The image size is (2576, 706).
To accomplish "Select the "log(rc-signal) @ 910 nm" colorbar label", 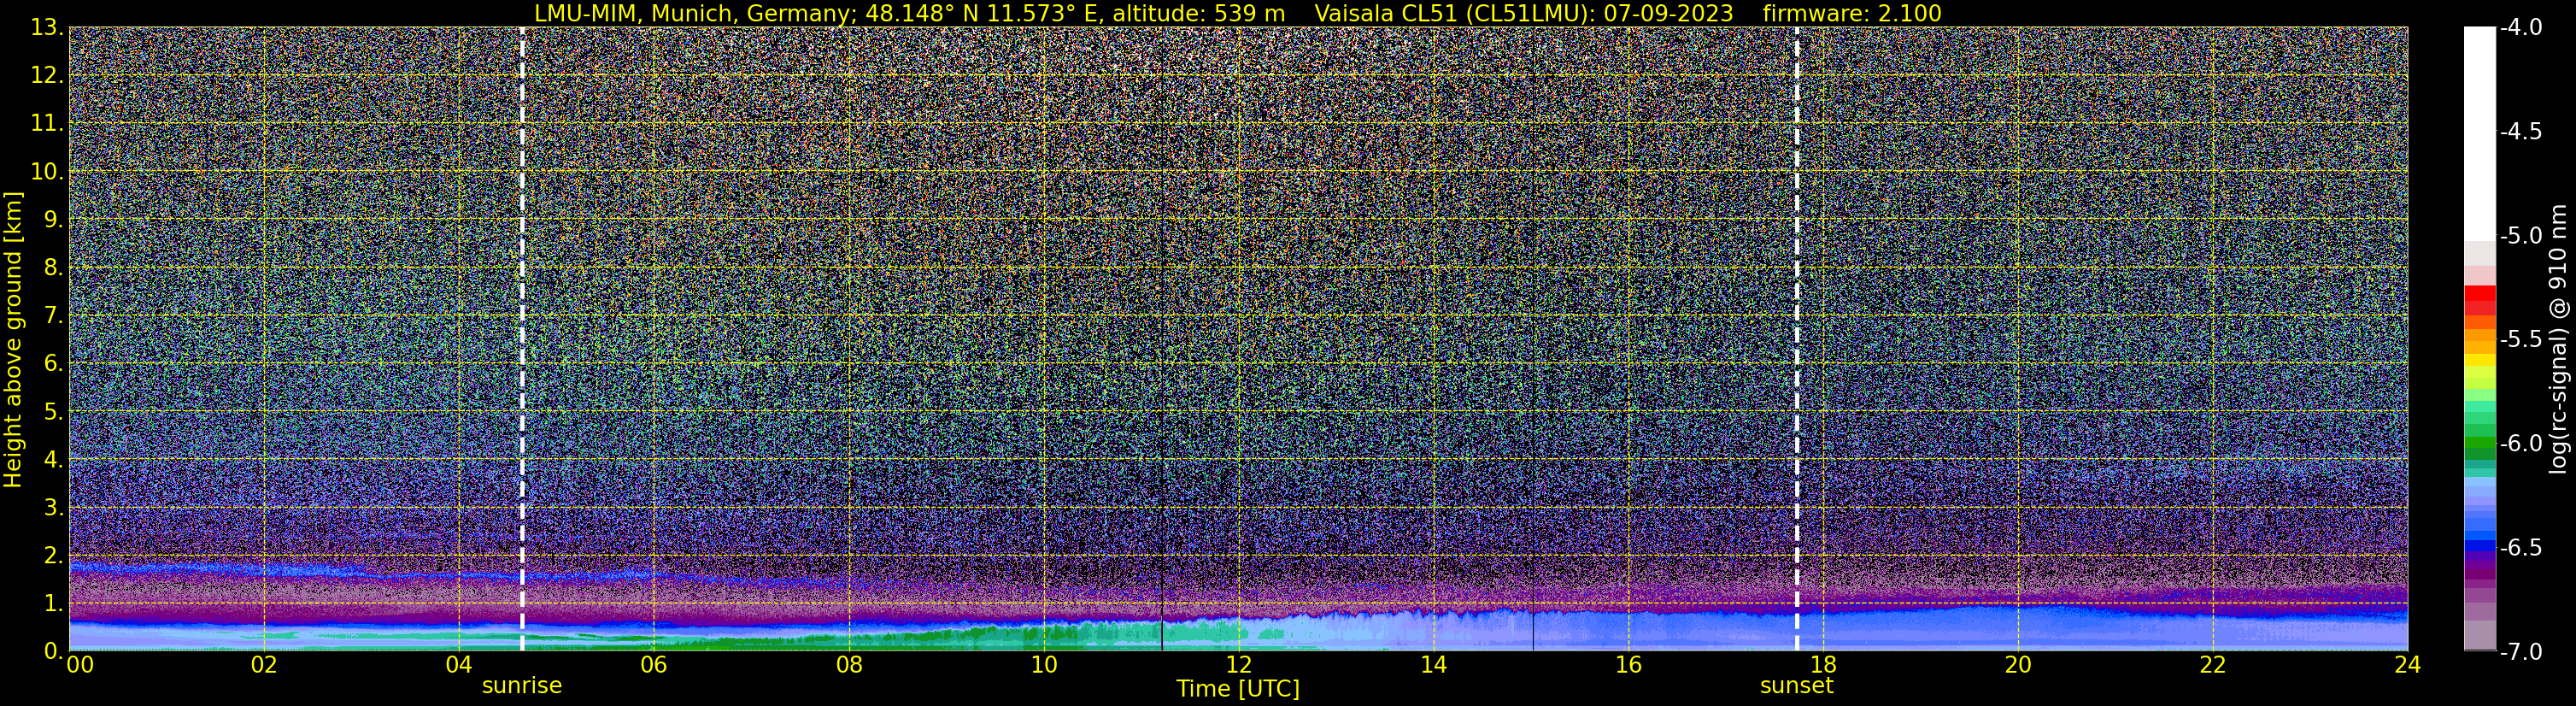I will pos(2559,339).
